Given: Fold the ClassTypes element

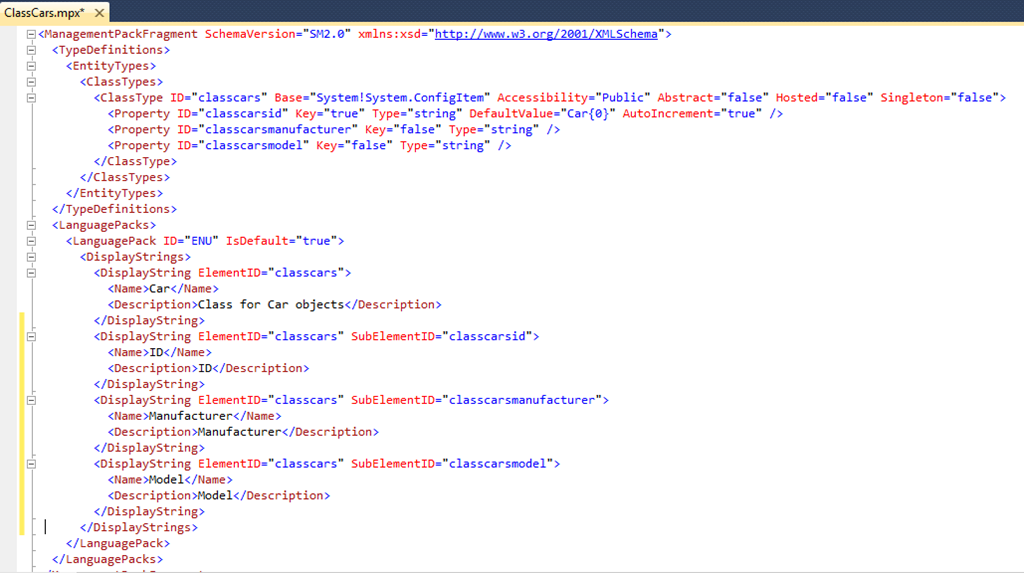Looking at the screenshot, I should (32, 82).
